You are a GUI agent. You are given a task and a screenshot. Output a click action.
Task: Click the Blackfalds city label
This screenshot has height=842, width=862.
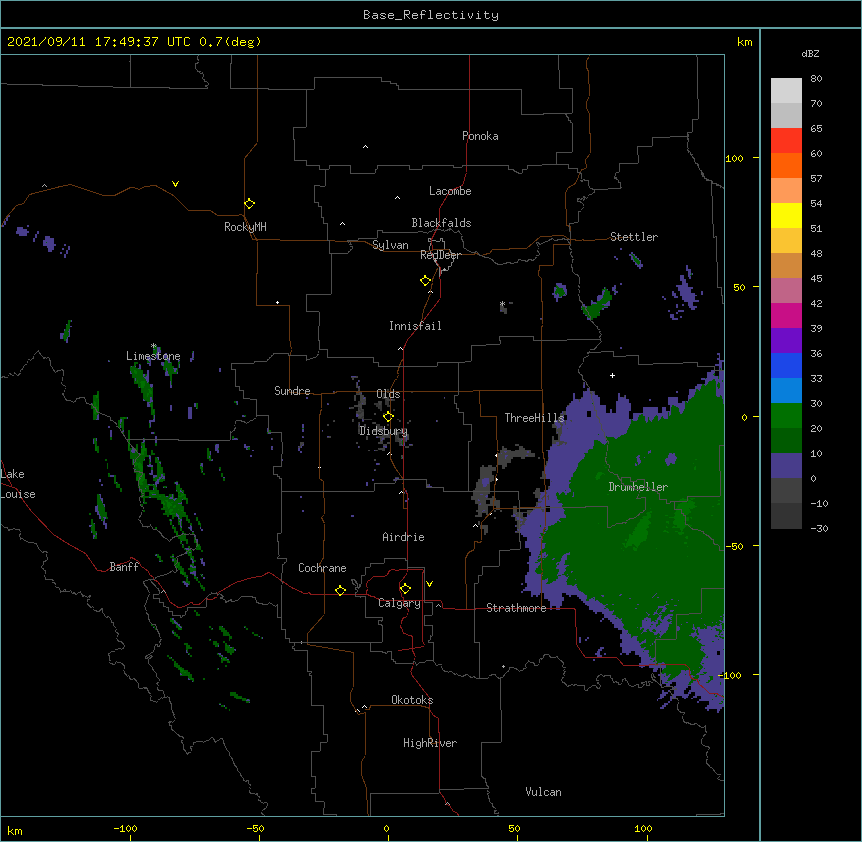pos(441,223)
